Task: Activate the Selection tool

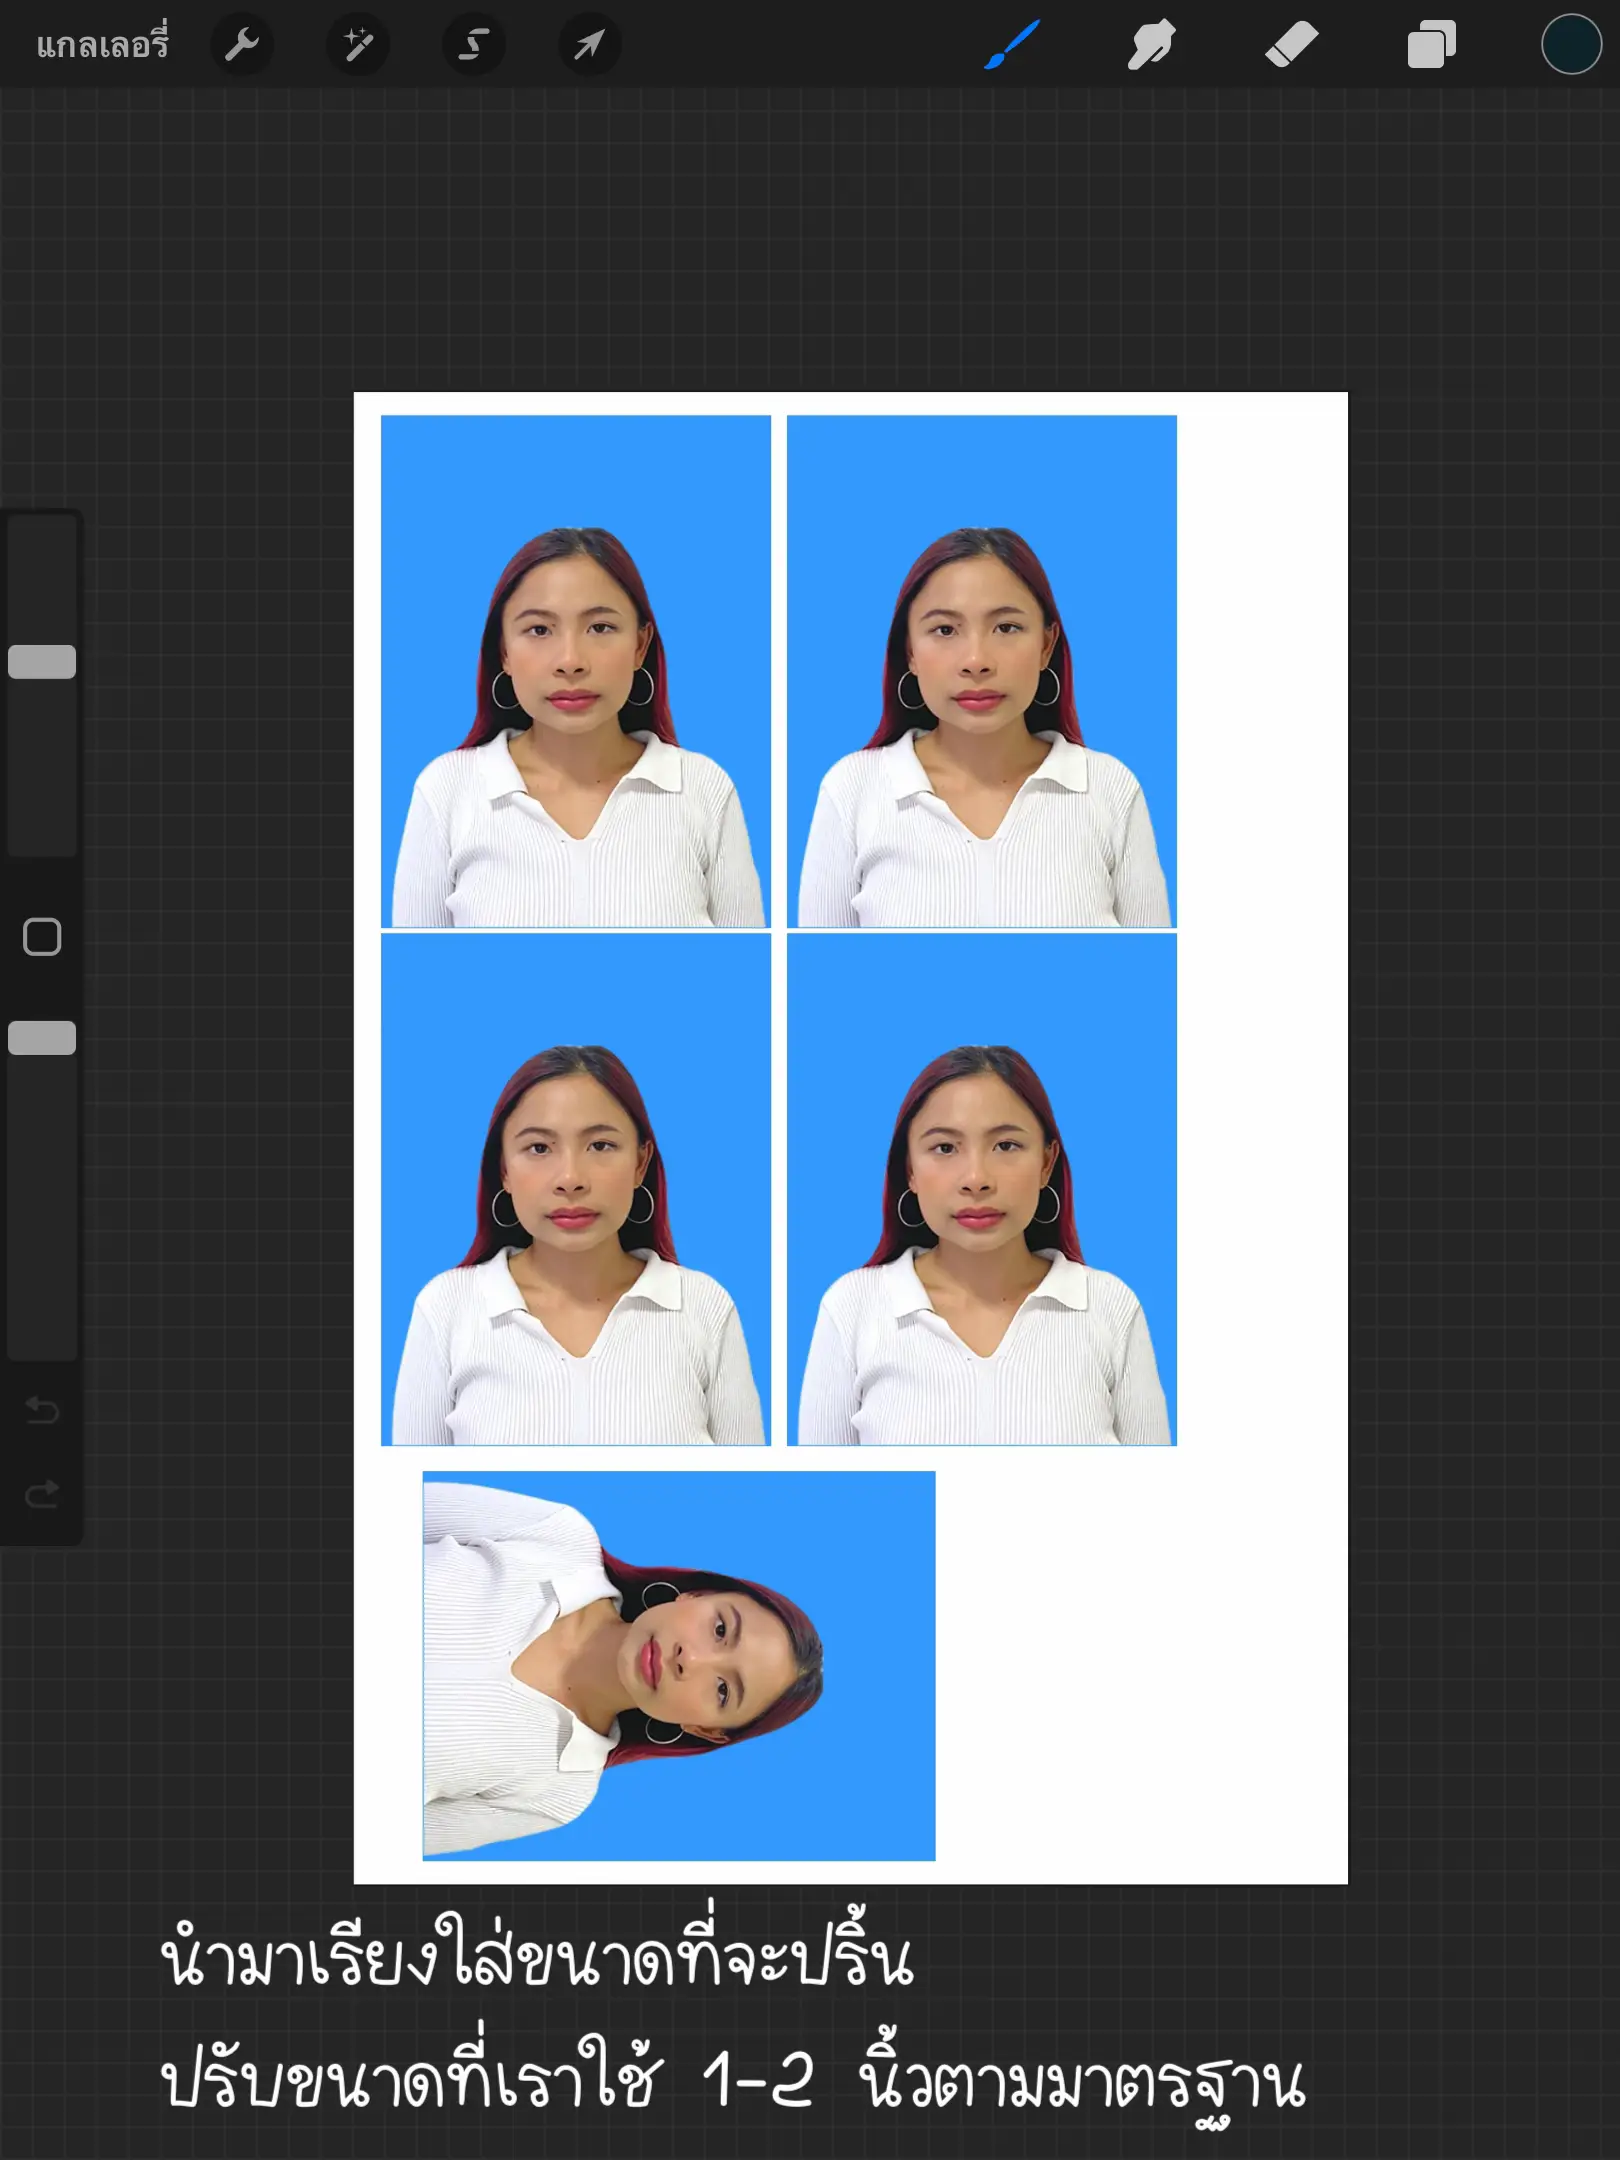Action: coord(473,44)
